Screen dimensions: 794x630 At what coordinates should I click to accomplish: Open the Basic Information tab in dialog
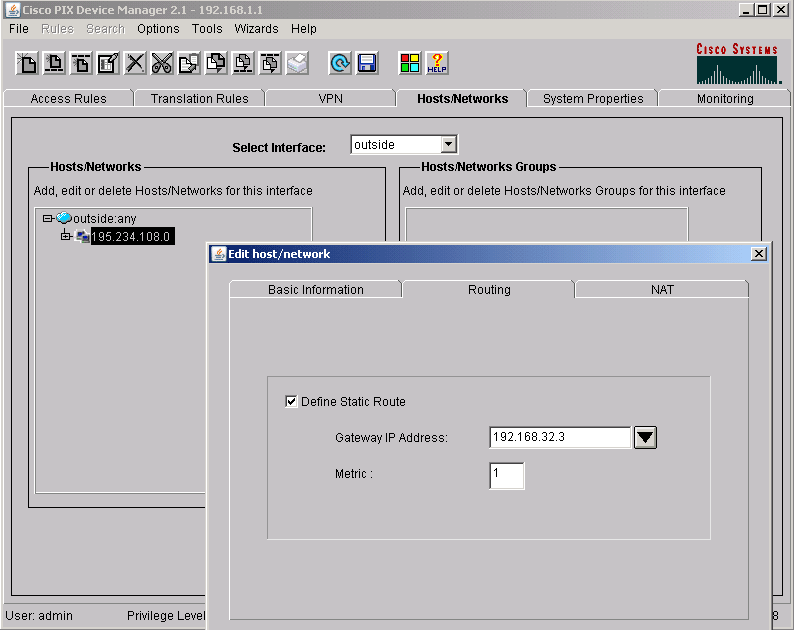click(x=315, y=289)
